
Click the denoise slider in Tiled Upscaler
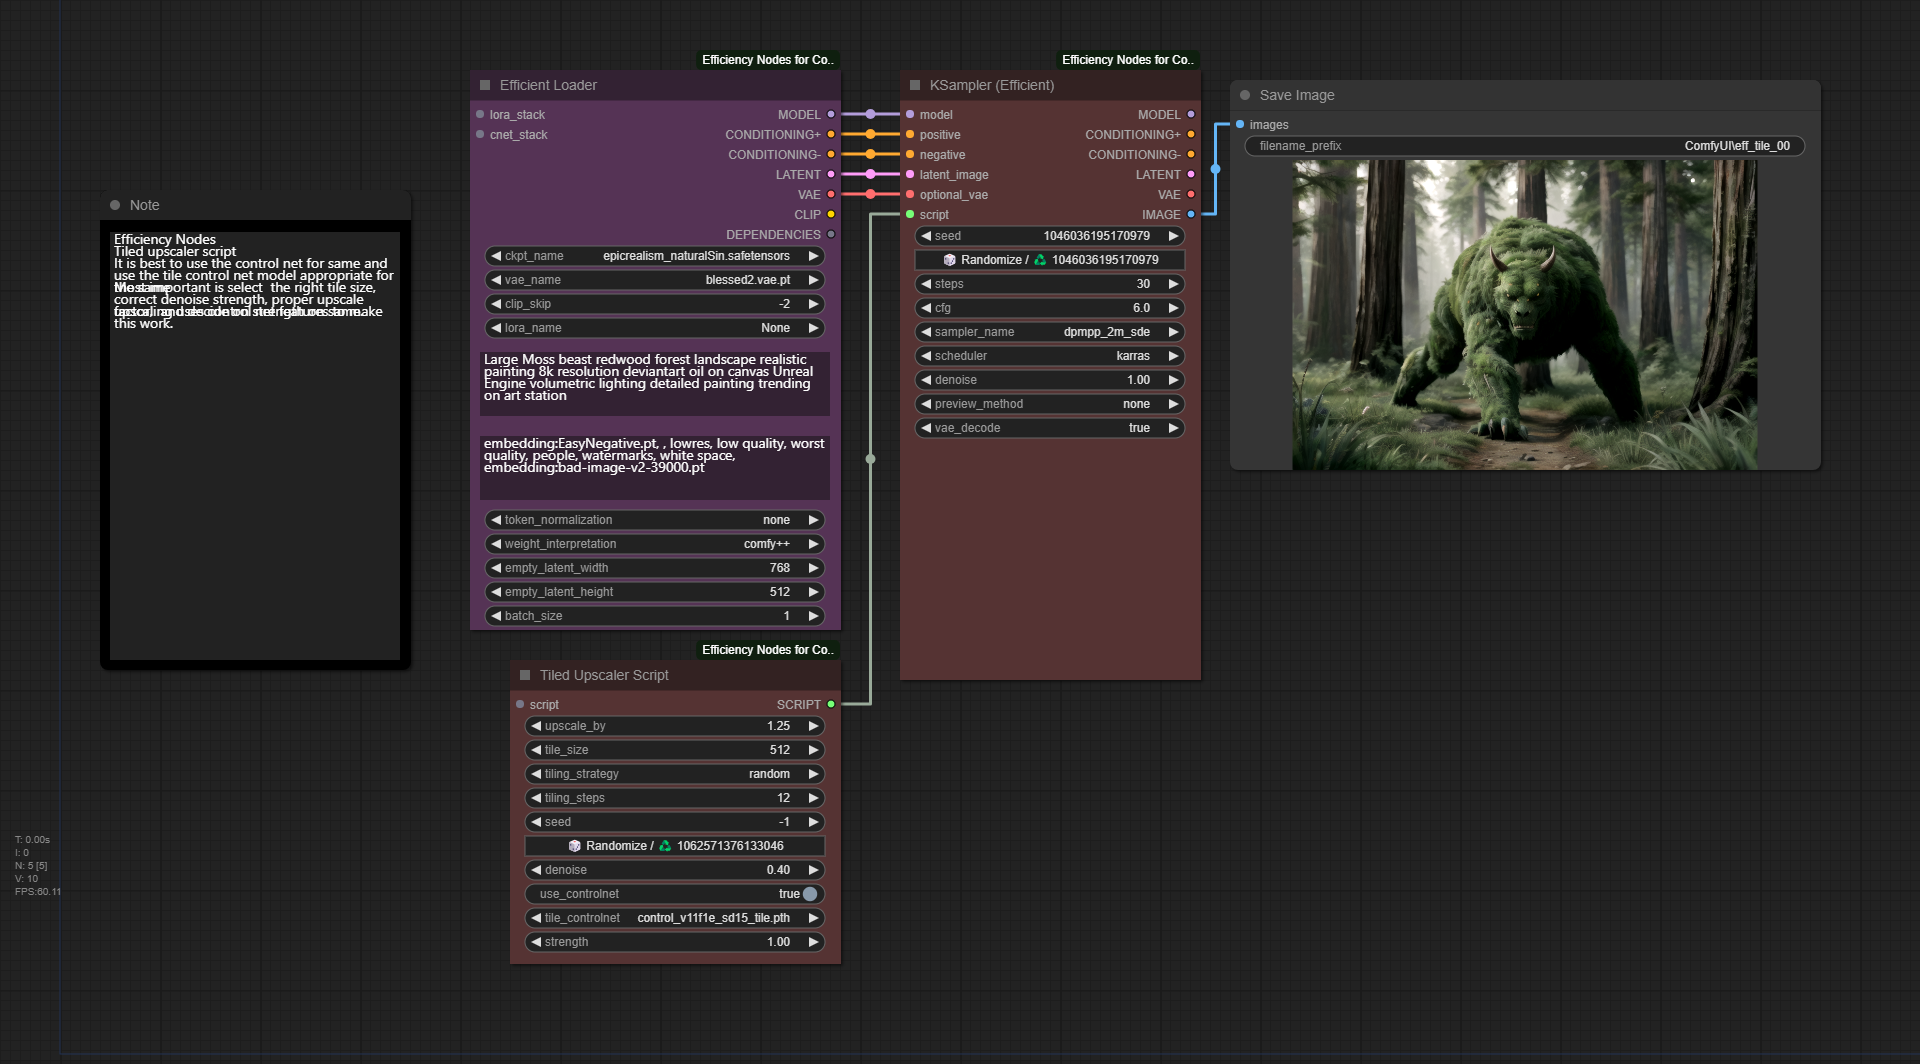(675, 870)
